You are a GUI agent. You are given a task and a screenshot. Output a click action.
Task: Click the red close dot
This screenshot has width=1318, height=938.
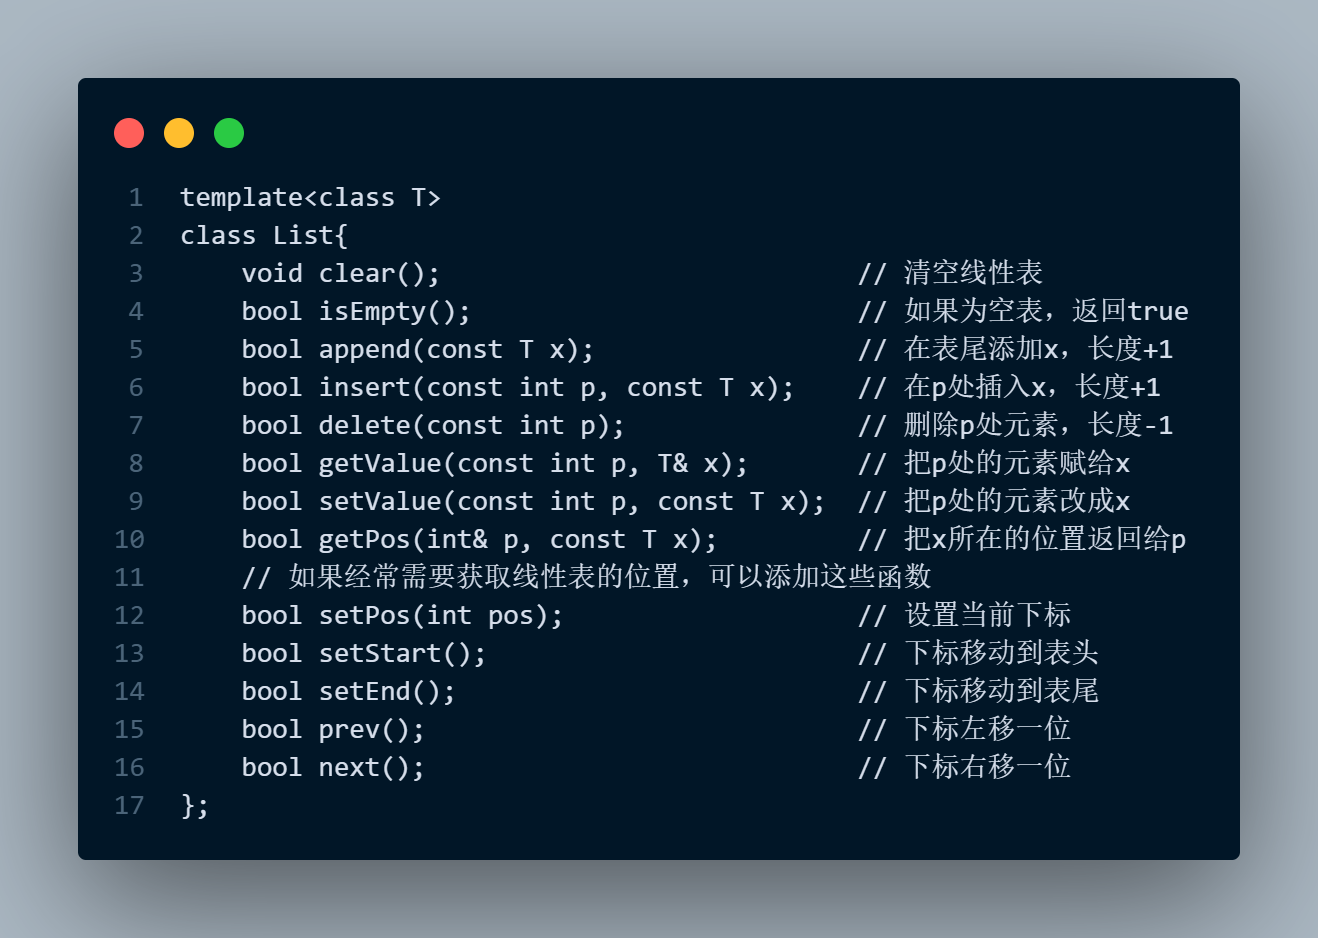tap(129, 133)
